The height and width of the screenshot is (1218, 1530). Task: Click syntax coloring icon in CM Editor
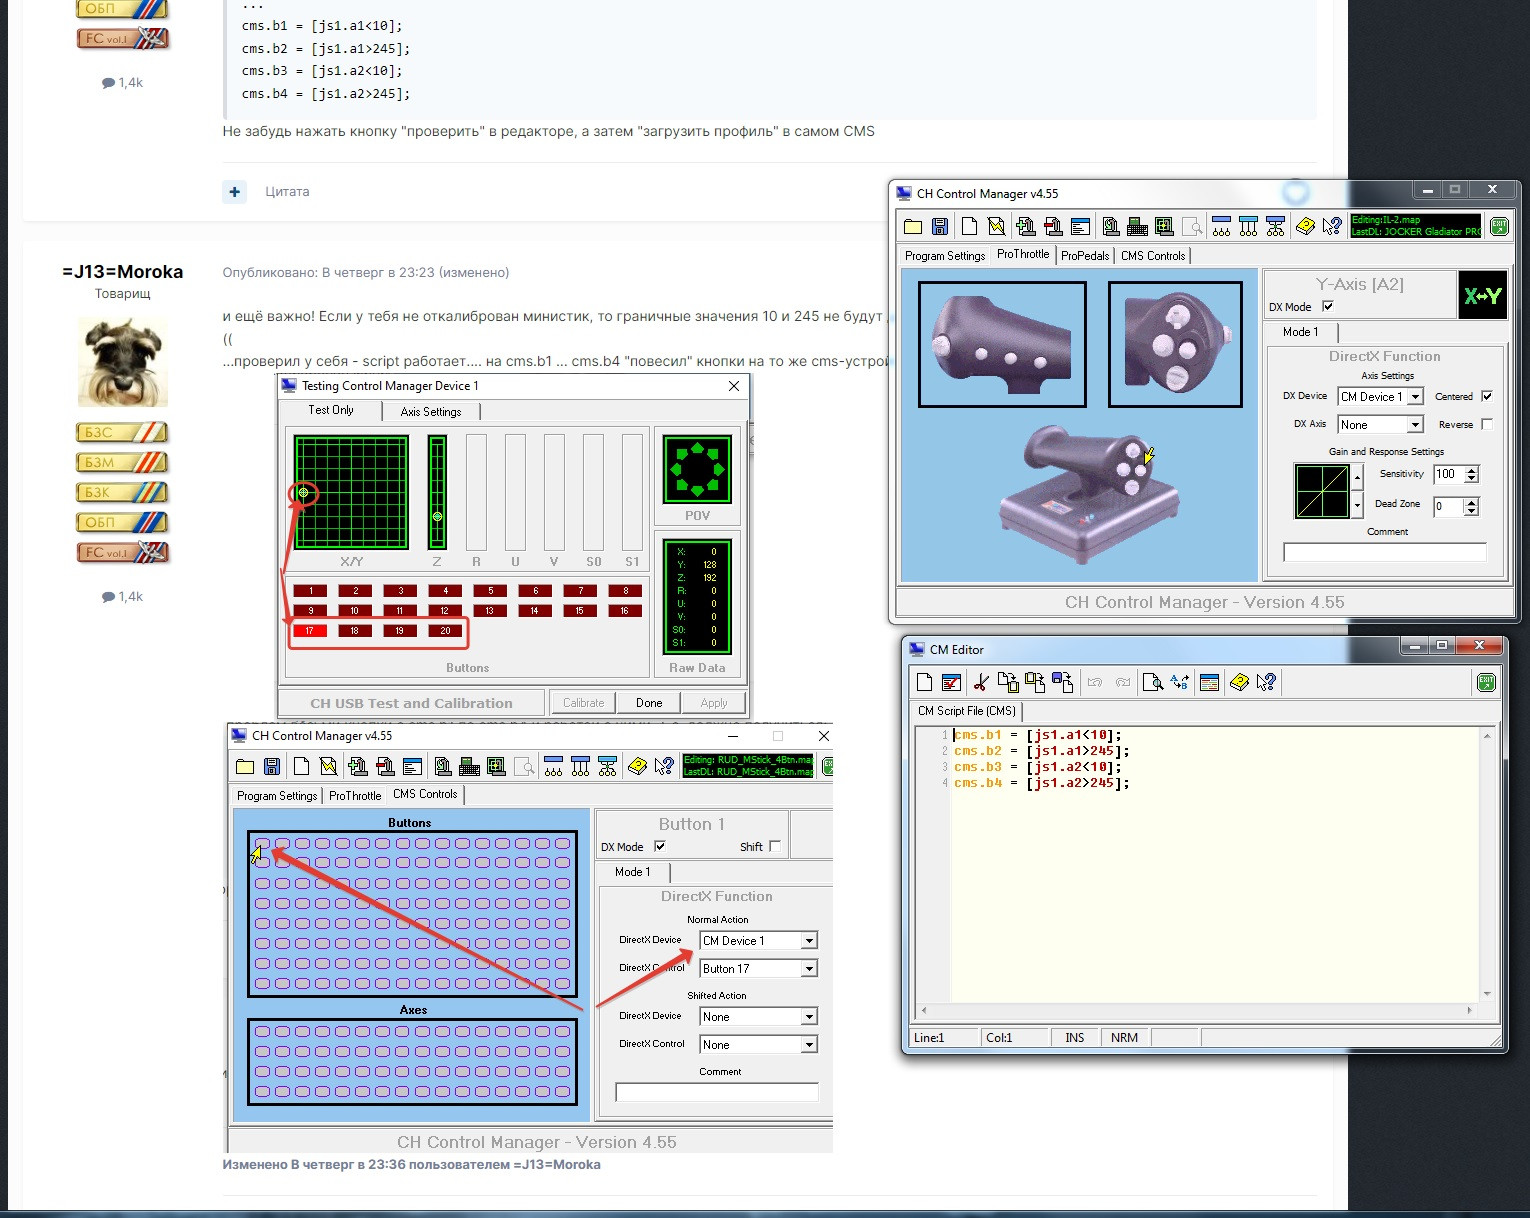coord(1209,682)
